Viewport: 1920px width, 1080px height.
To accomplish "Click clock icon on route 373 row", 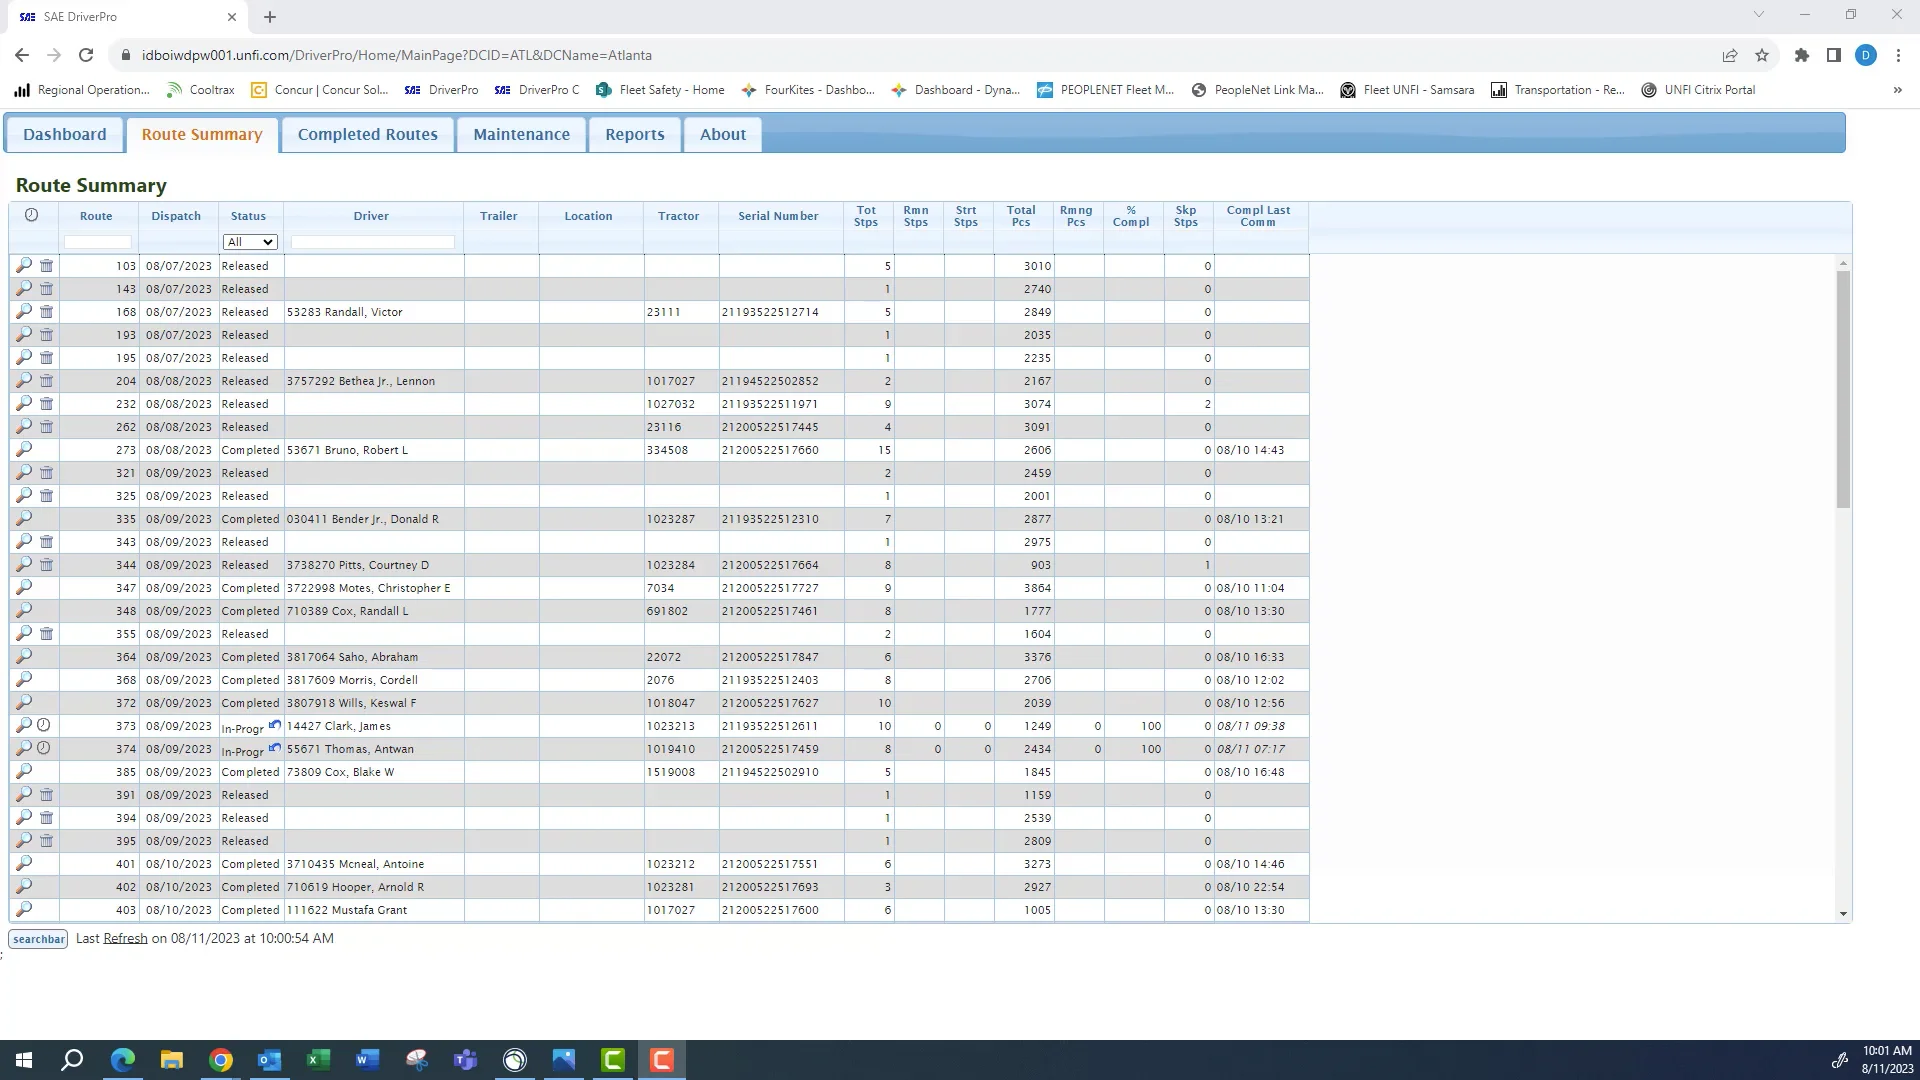I will click(44, 725).
